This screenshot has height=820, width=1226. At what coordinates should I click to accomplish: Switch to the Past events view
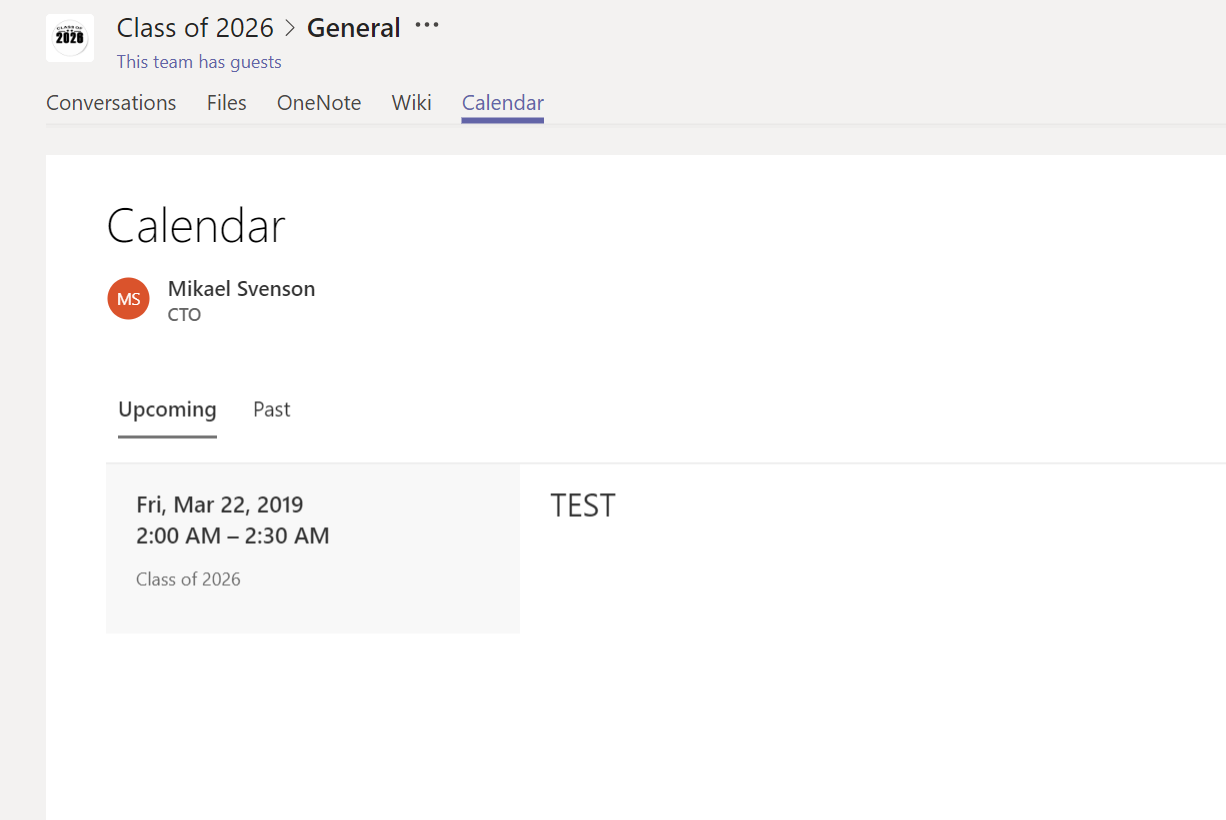(x=271, y=409)
